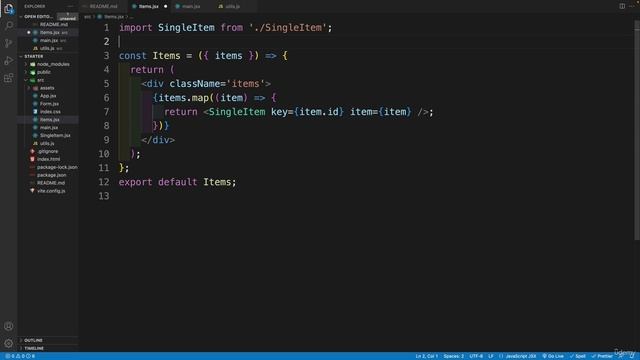This screenshot has width=640, height=360.
Task: Open the Source Control view icon
Action: pyautogui.click(x=9, y=43)
